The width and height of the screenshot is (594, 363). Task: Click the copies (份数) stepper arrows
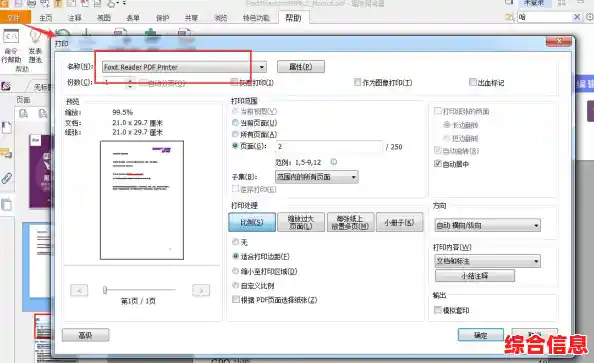[x=130, y=83]
